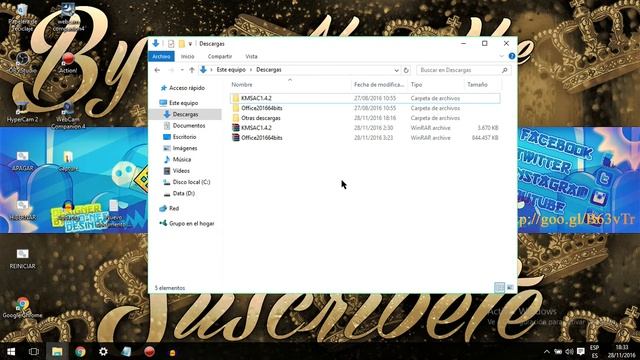Open the Archivo menu tab
640x360 pixels.
[161, 56]
